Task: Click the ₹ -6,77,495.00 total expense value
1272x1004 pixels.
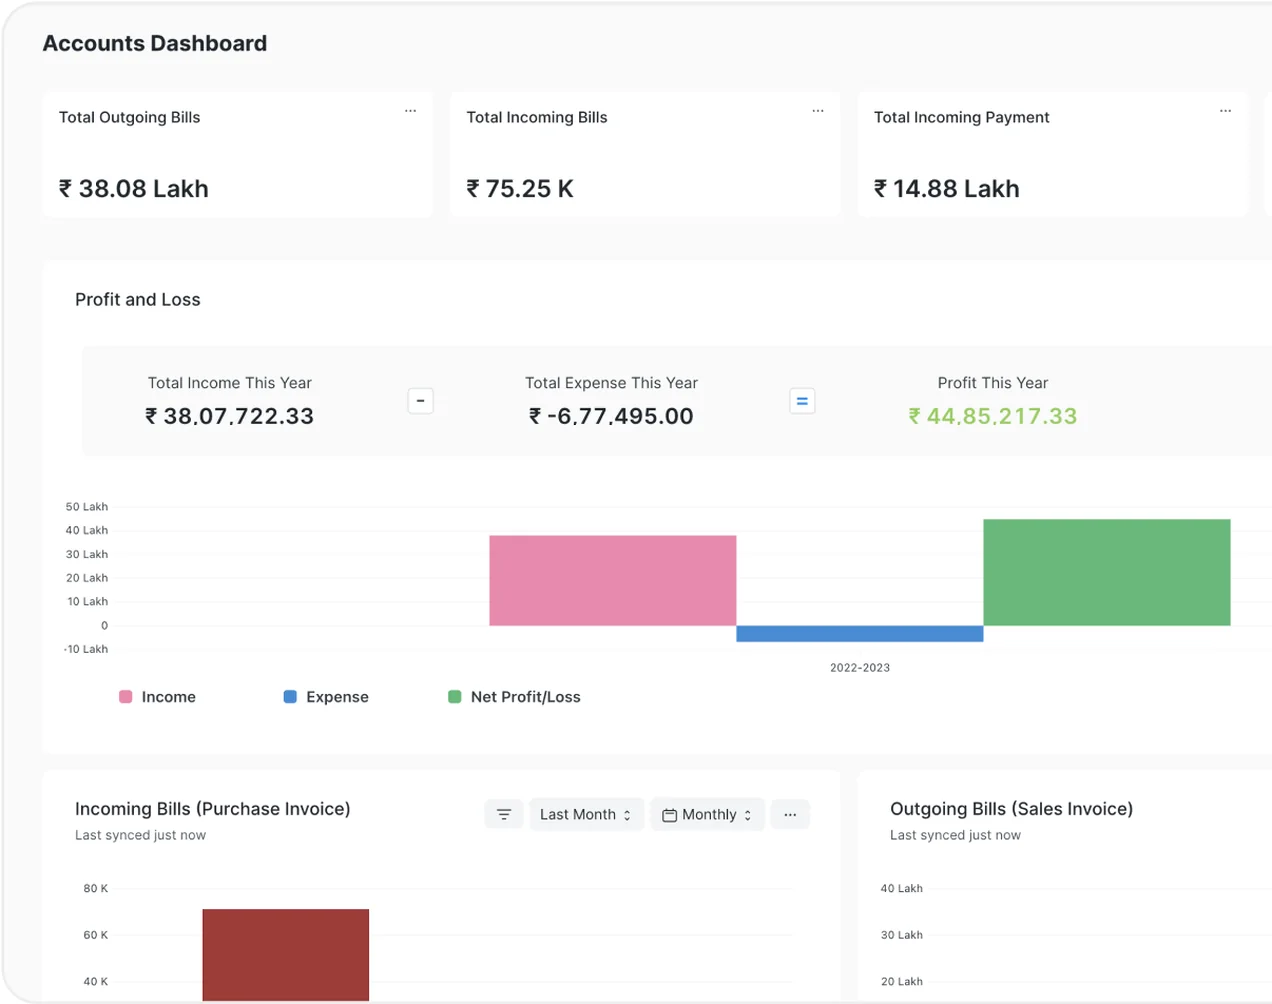Action: [611, 416]
